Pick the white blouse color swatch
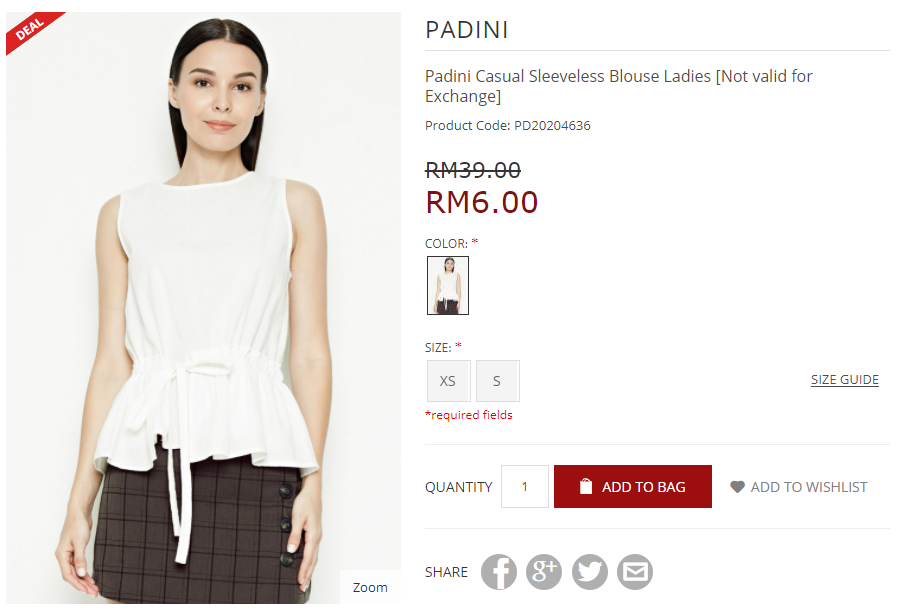 coord(448,285)
